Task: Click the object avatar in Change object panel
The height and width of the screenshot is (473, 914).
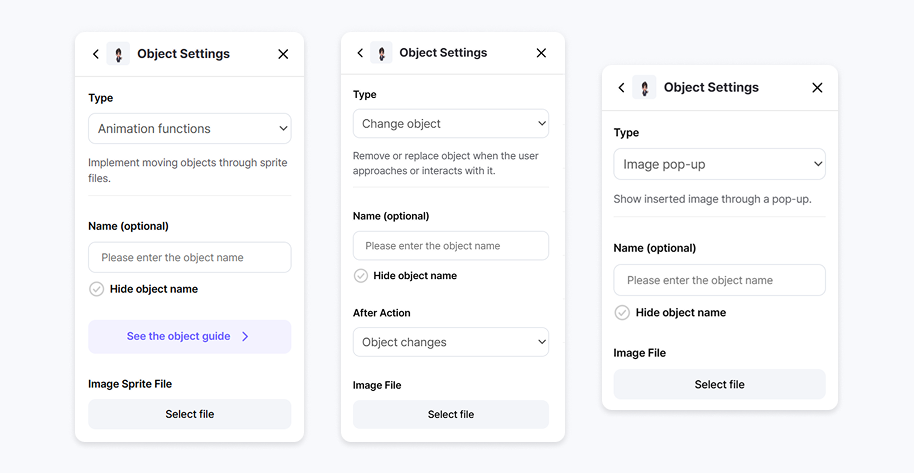Action: point(381,53)
